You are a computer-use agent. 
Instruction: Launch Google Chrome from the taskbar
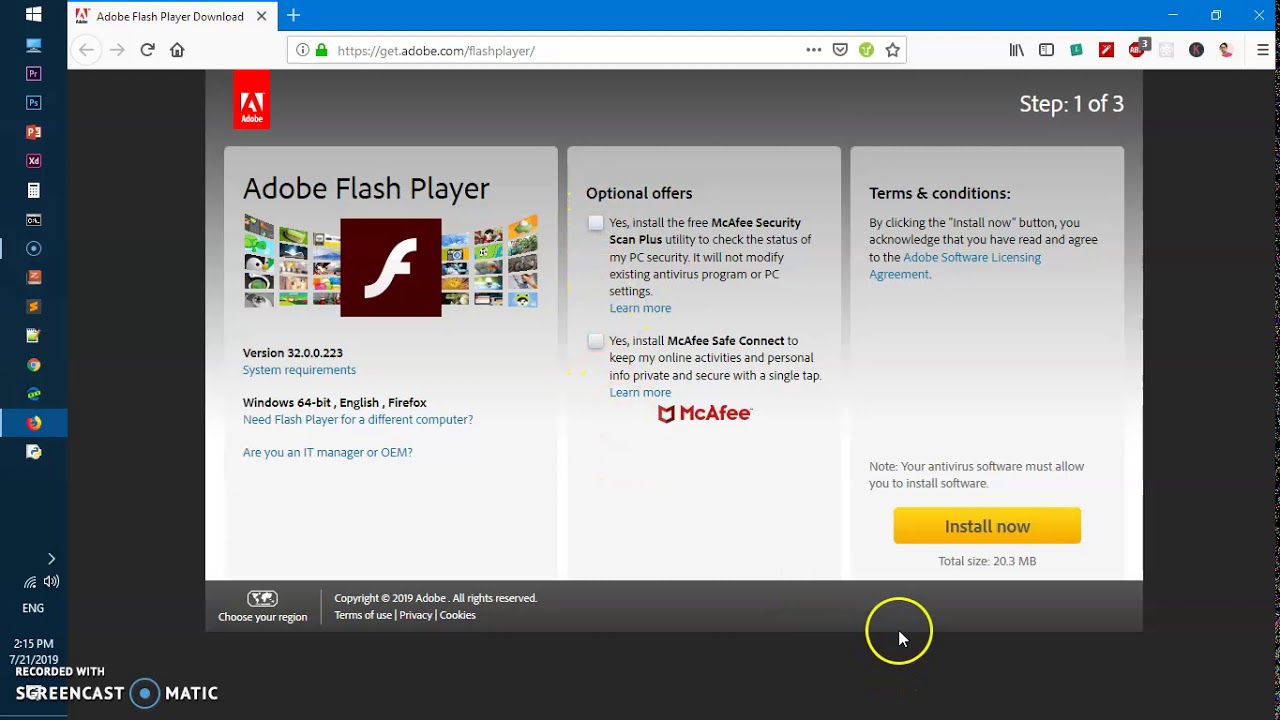coord(33,365)
